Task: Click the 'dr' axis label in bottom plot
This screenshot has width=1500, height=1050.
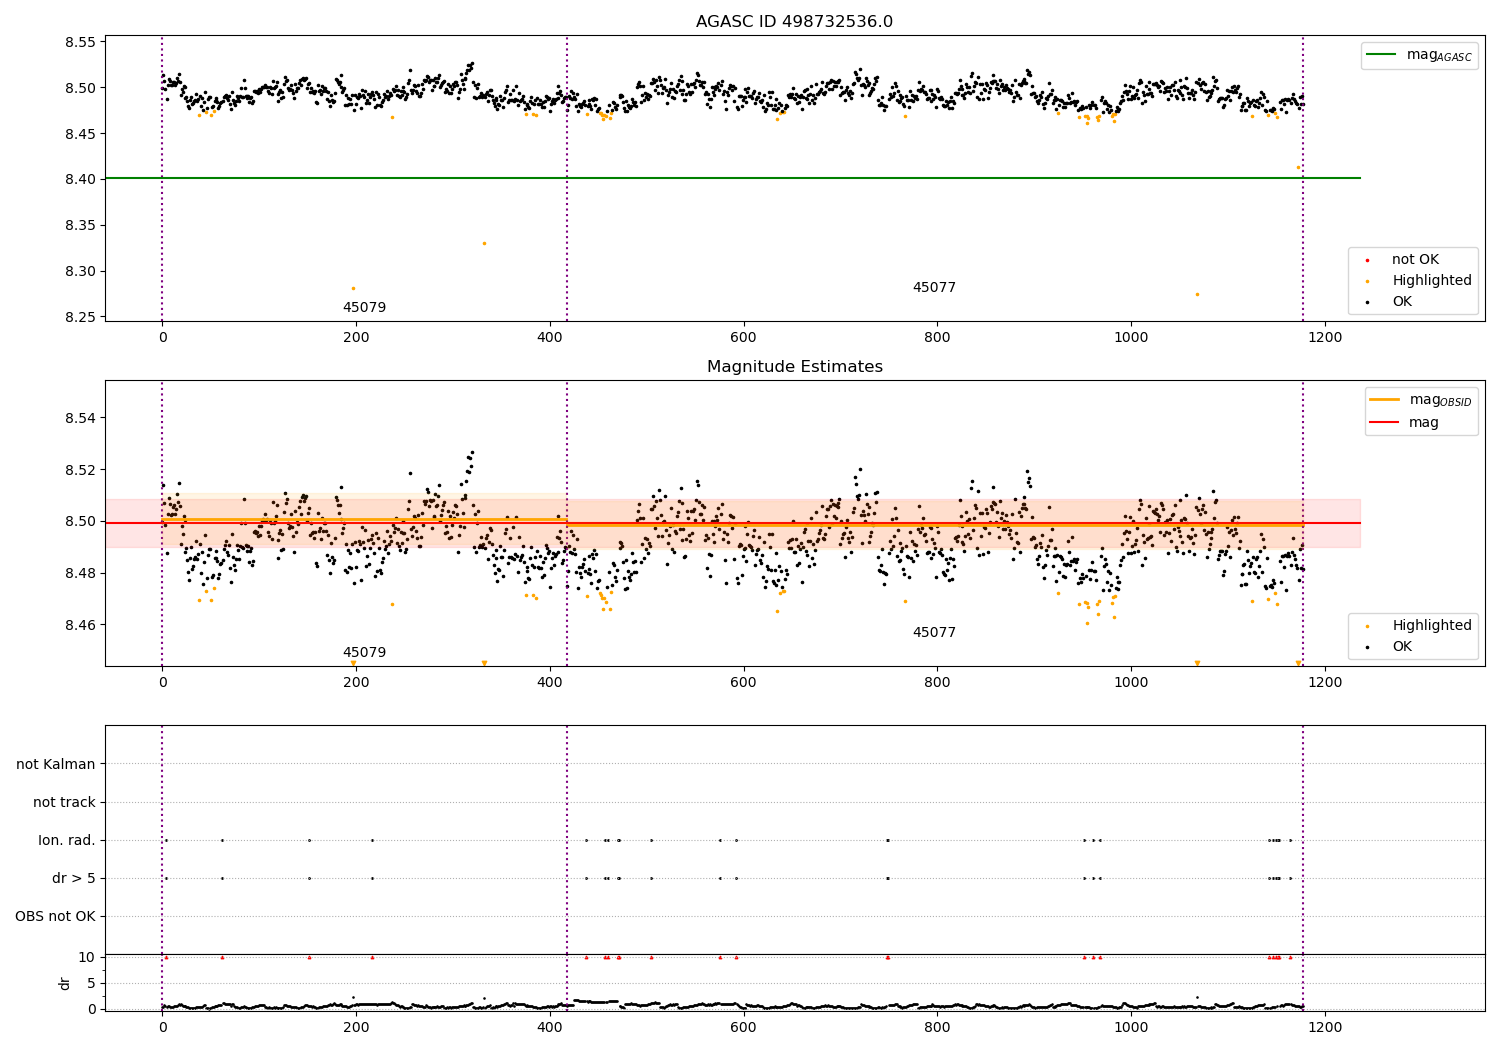Action: coord(65,983)
